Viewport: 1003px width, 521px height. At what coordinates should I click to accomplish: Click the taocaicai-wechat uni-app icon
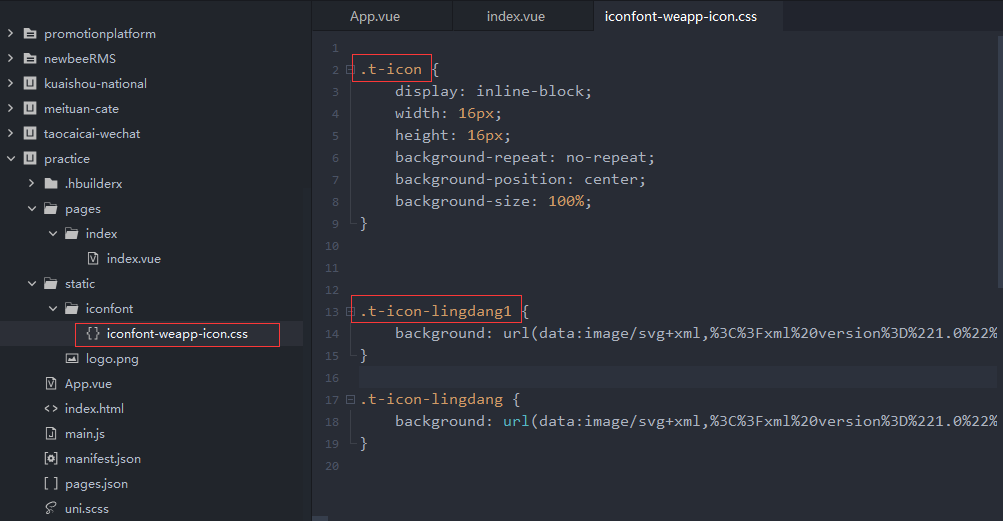pos(30,133)
